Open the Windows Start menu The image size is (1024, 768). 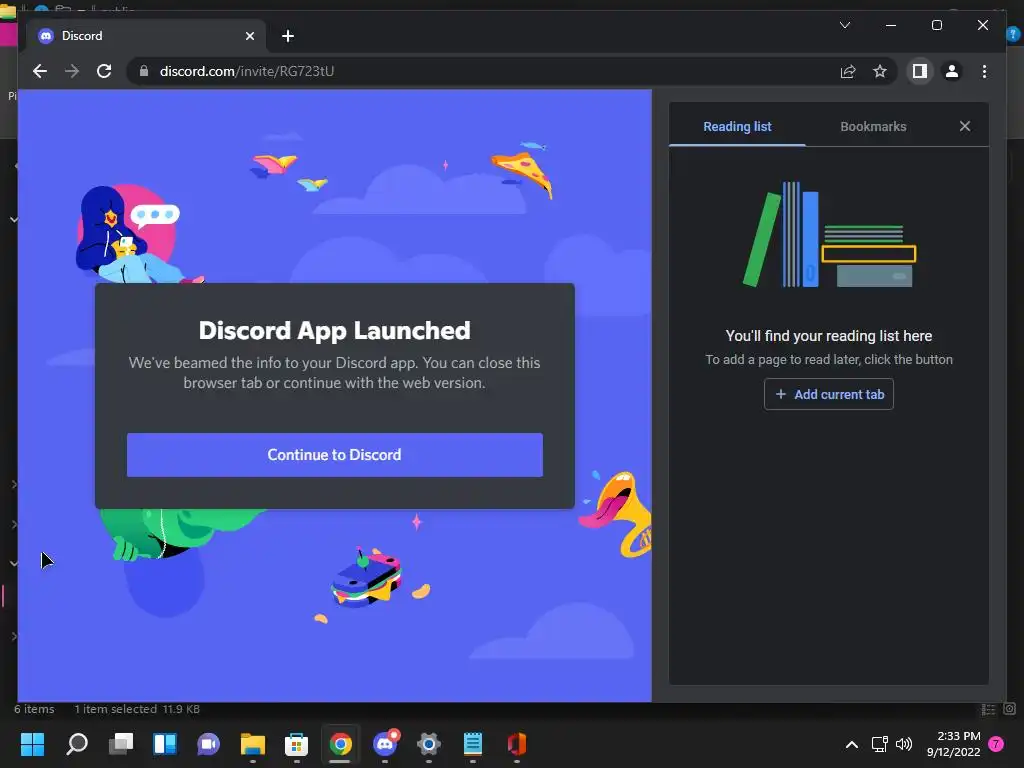[x=32, y=744]
